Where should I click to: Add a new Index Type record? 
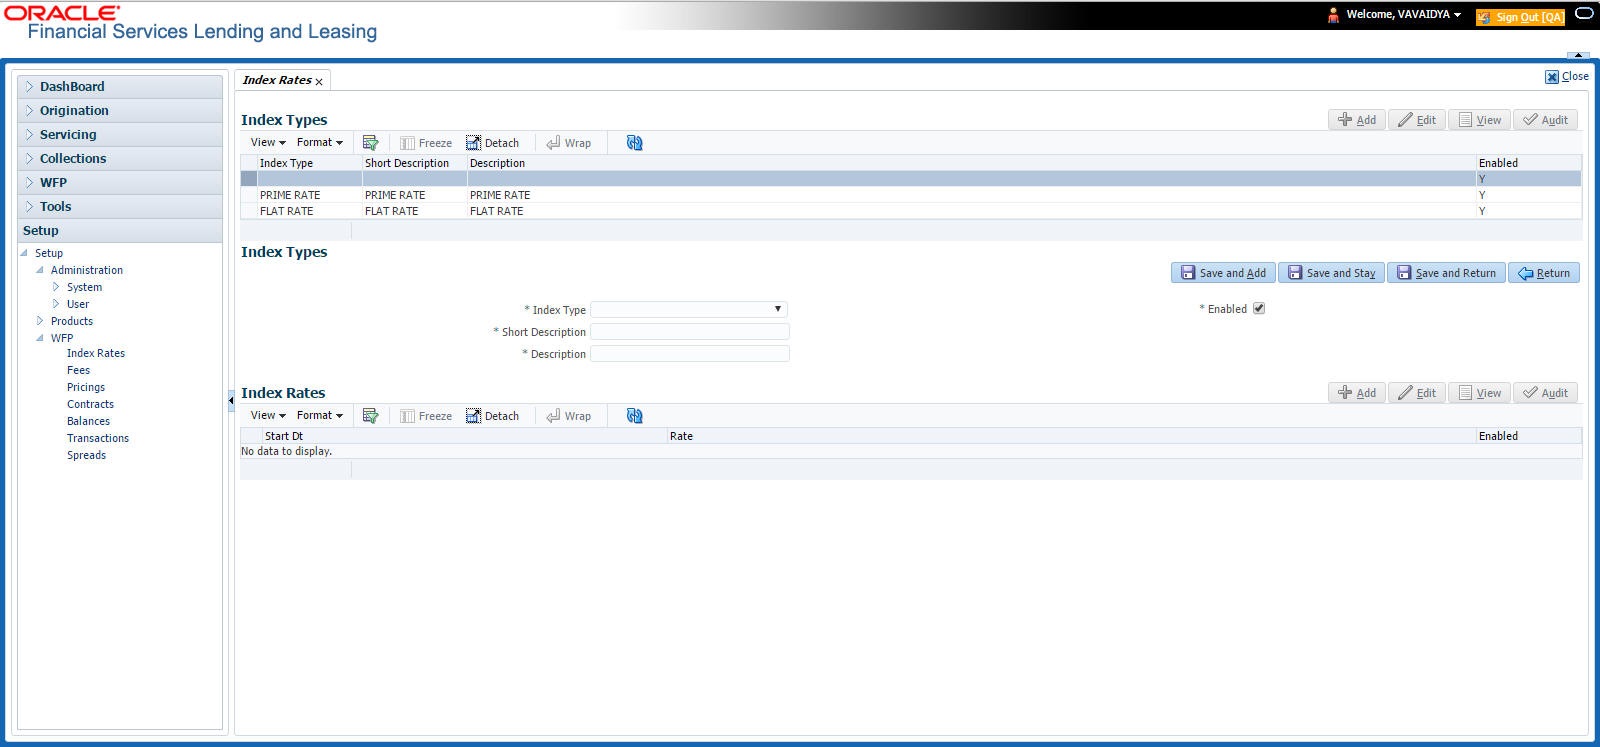tap(1357, 120)
